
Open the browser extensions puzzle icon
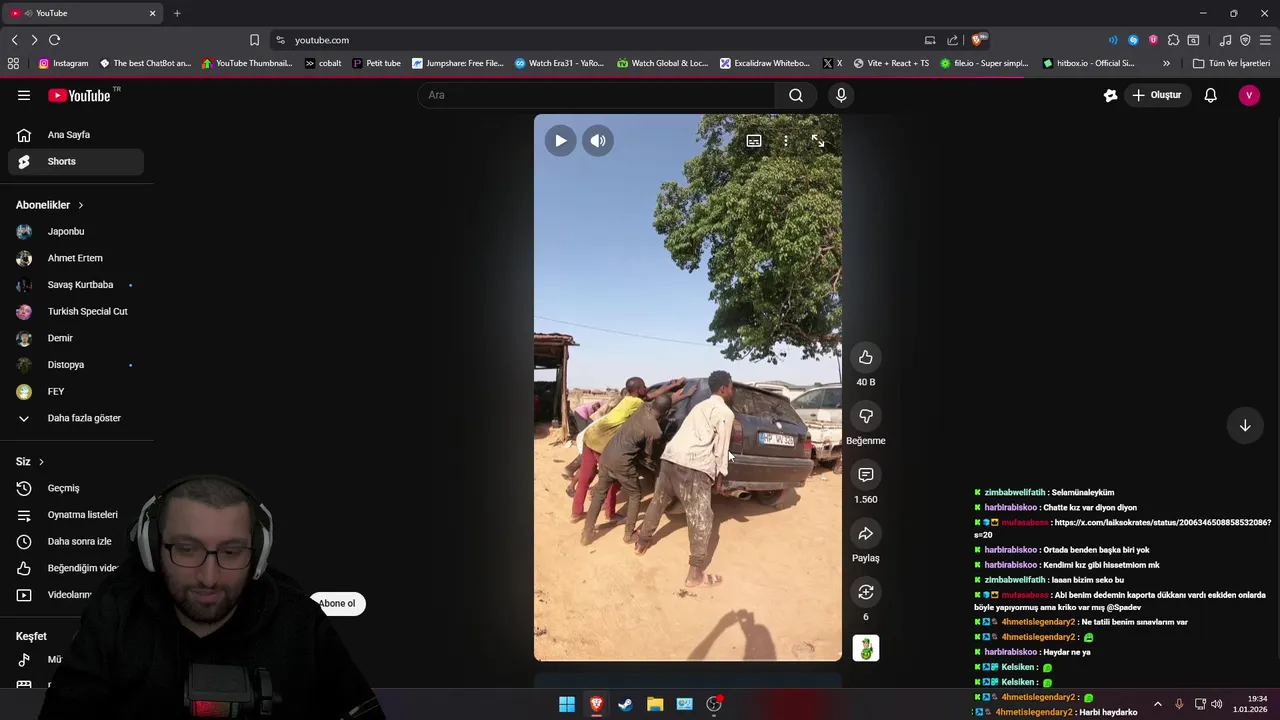pyautogui.click(x=1173, y=40)
